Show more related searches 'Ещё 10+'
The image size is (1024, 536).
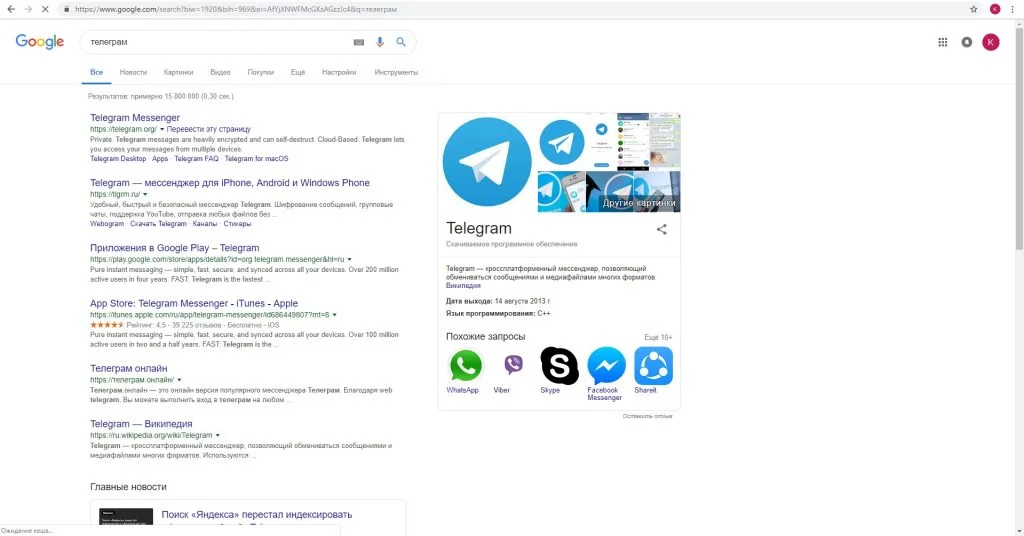tap(658, 338)
